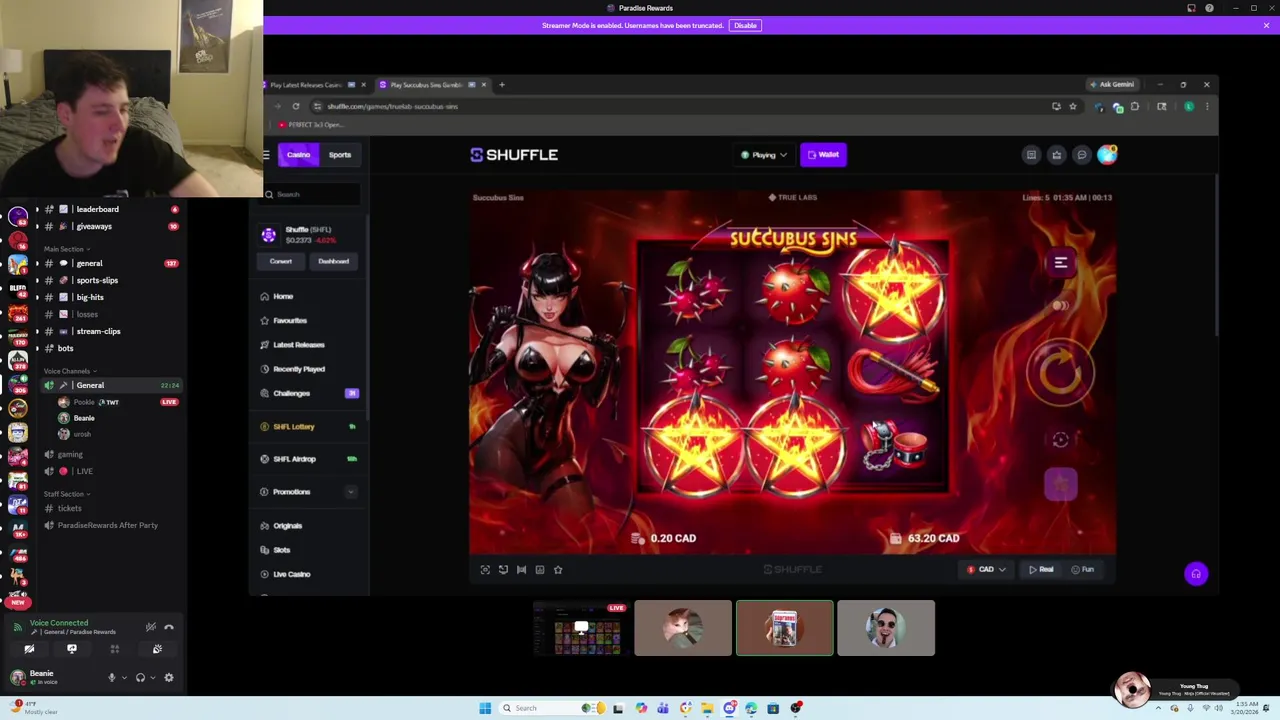Go to Home in Shuffle sidebar
1280x720 pixels.
coord(283,297)
